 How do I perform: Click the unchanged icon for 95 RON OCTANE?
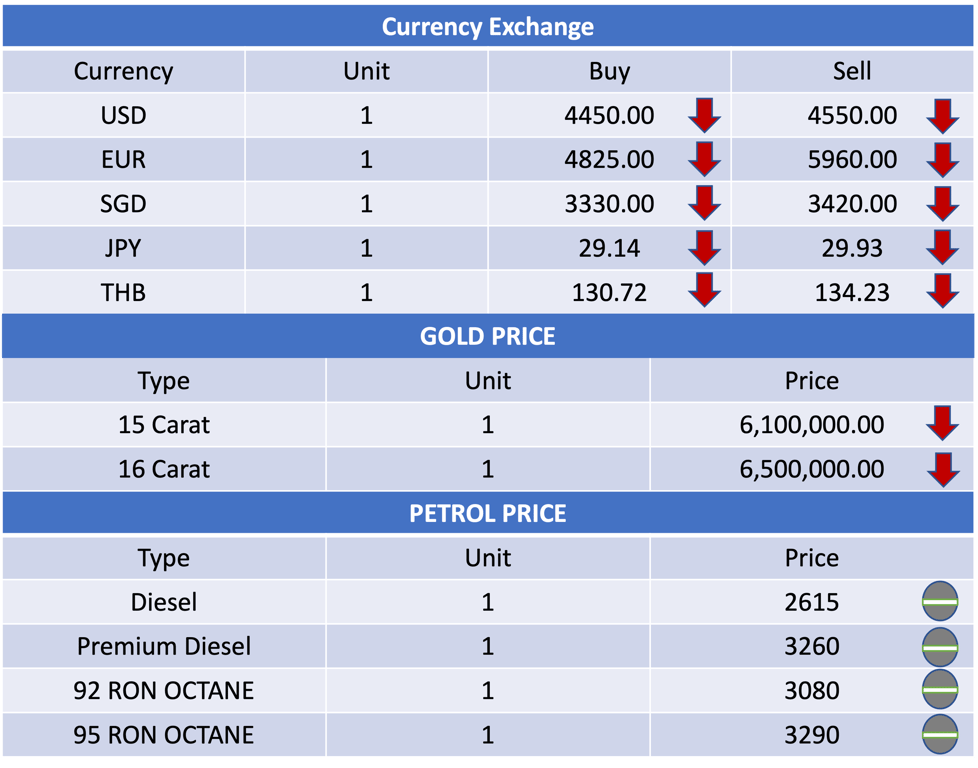coord(940,734)
